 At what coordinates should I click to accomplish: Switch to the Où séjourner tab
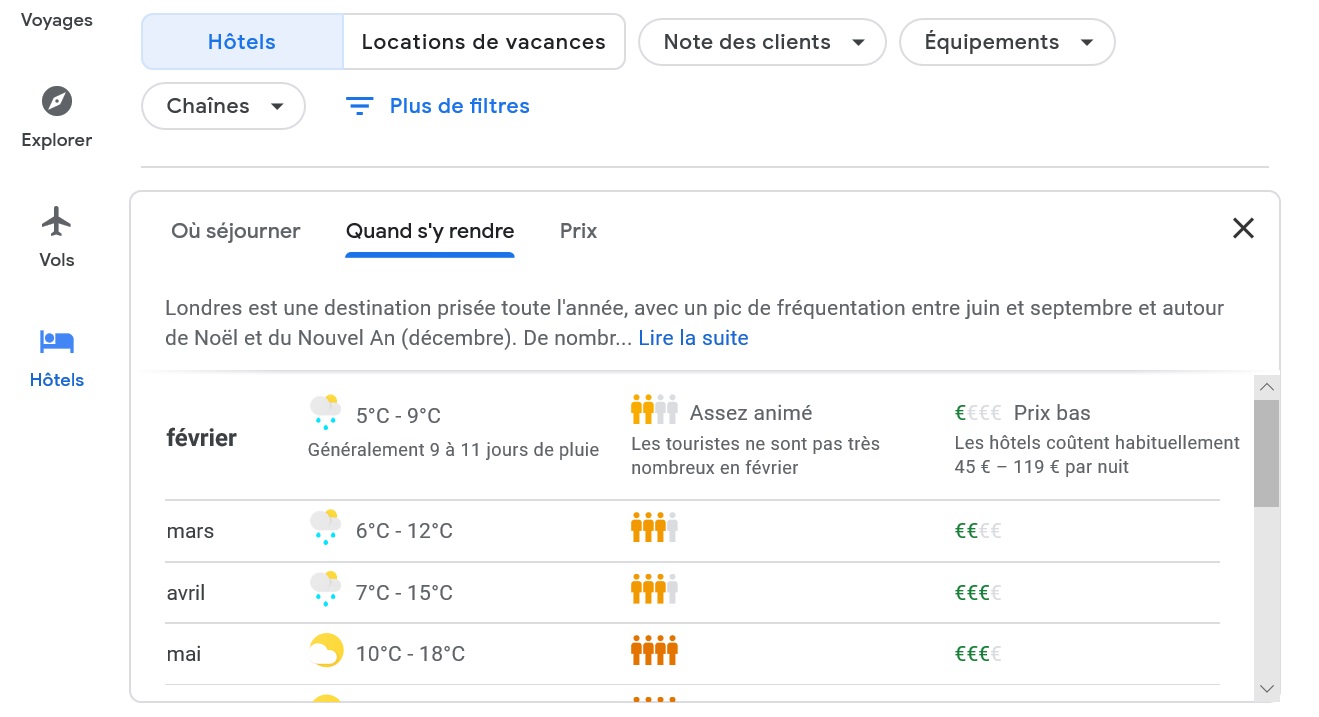pyautogui.click(x=236, y=231)
